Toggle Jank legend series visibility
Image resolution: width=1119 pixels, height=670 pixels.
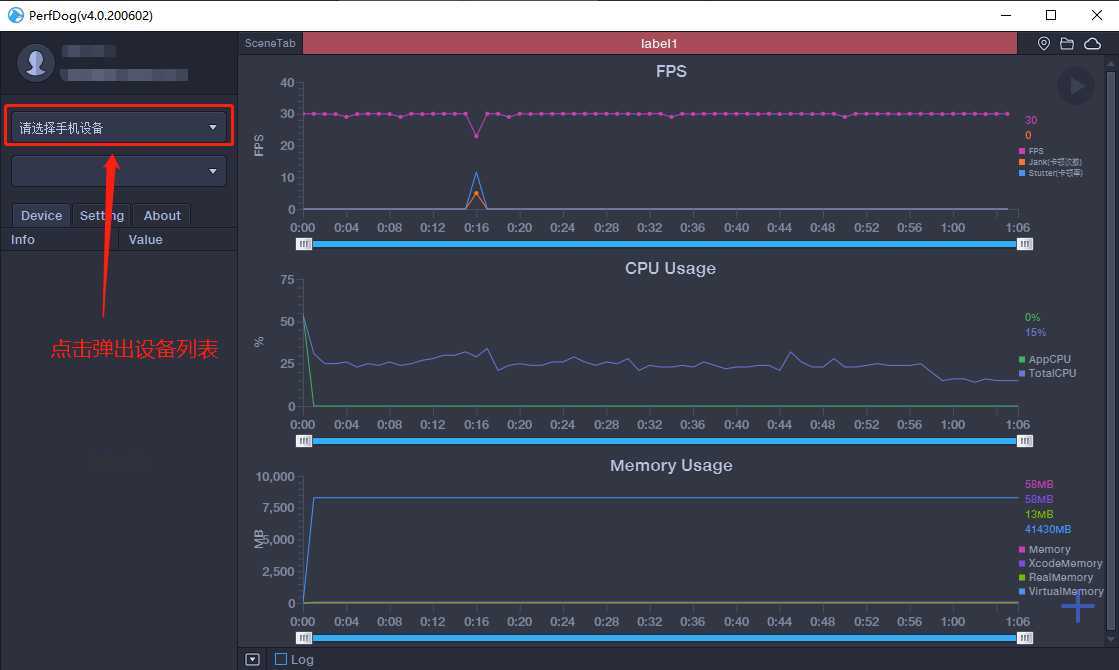pyautogui.click(x=1050, y=162)
